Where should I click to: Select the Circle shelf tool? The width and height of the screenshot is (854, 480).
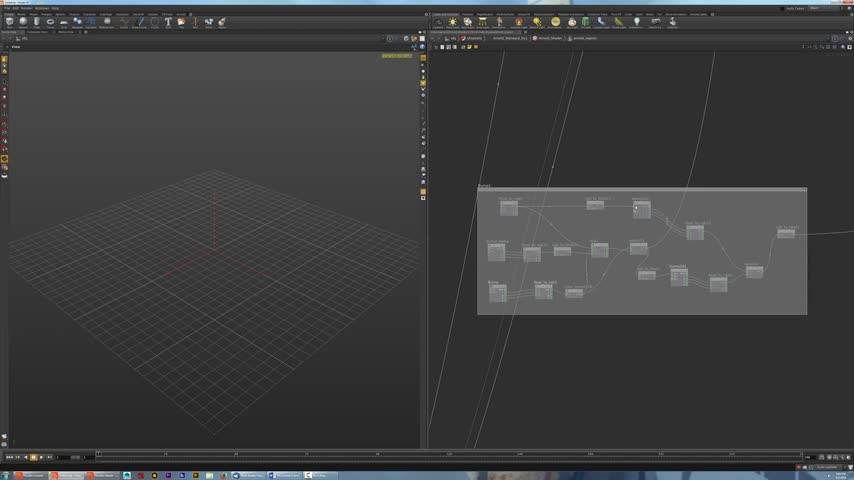coord(155,22)
